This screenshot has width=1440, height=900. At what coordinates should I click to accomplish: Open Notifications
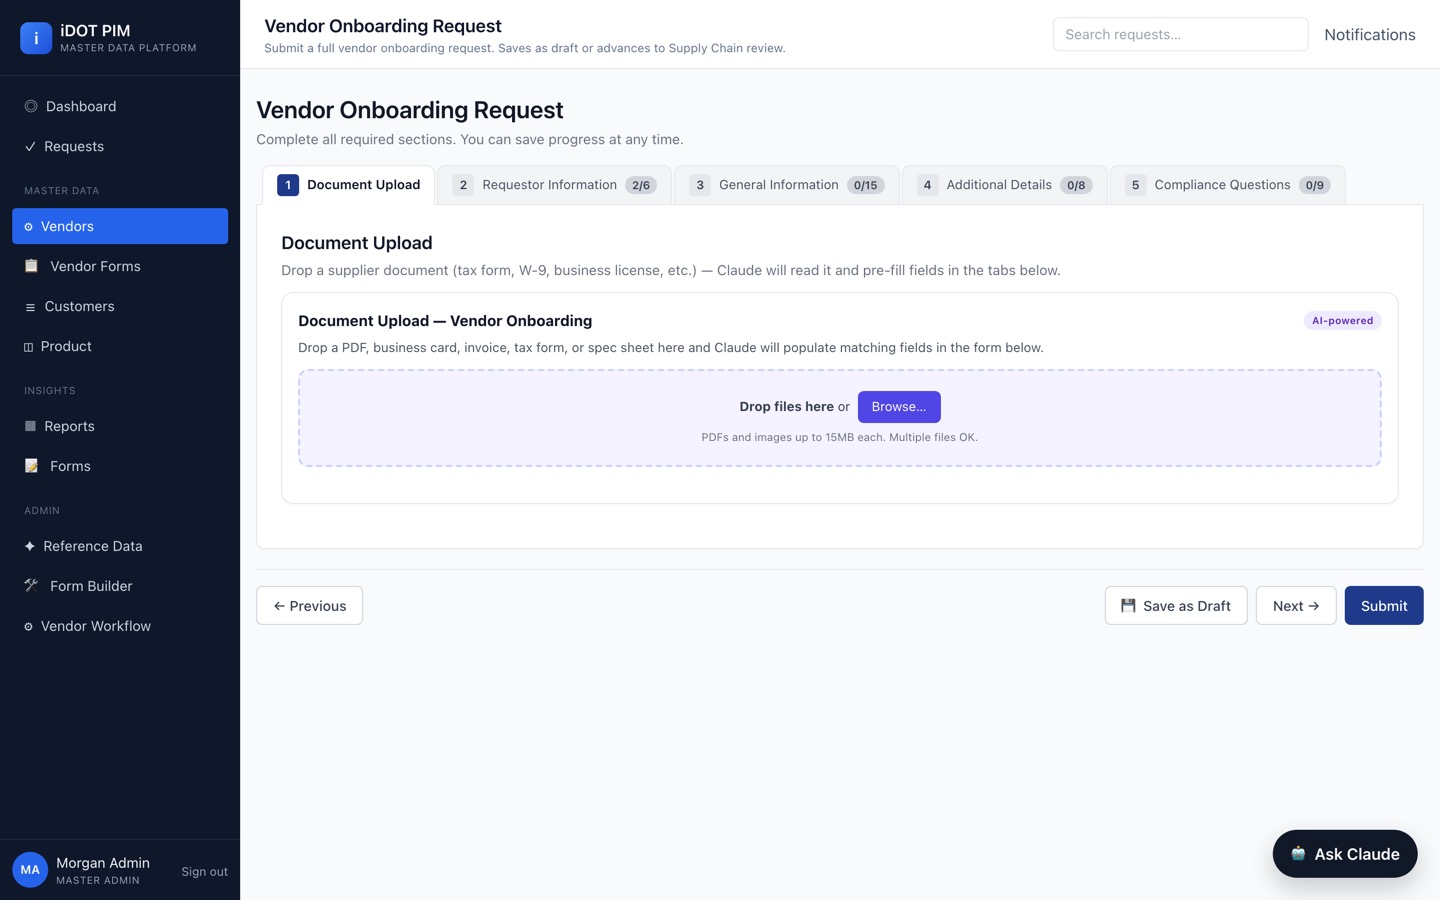pos(1370,35)
